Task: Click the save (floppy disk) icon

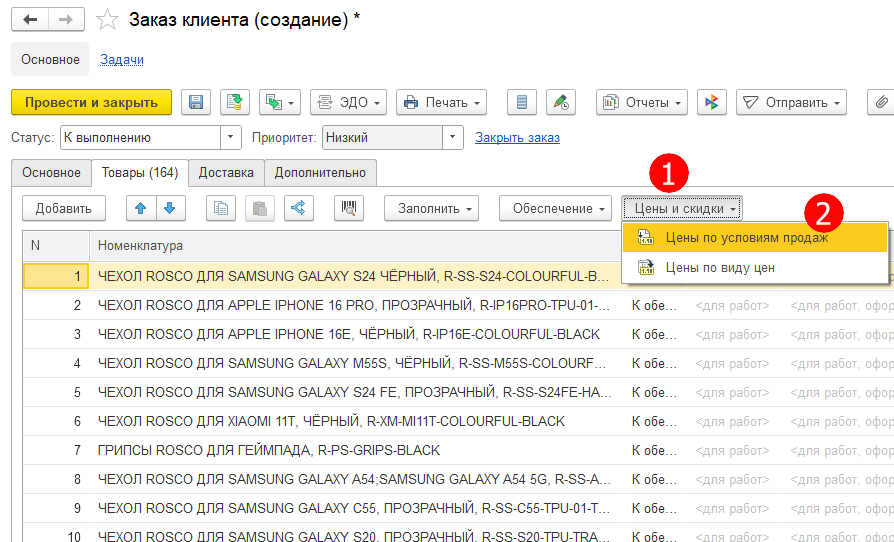Action: click(196, 102)
